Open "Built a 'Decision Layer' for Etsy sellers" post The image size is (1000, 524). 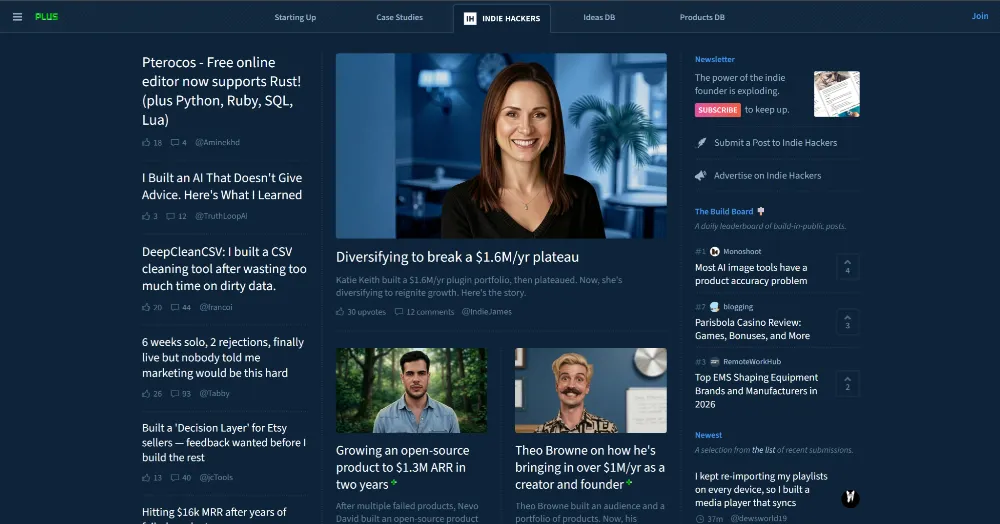point(224,442)
